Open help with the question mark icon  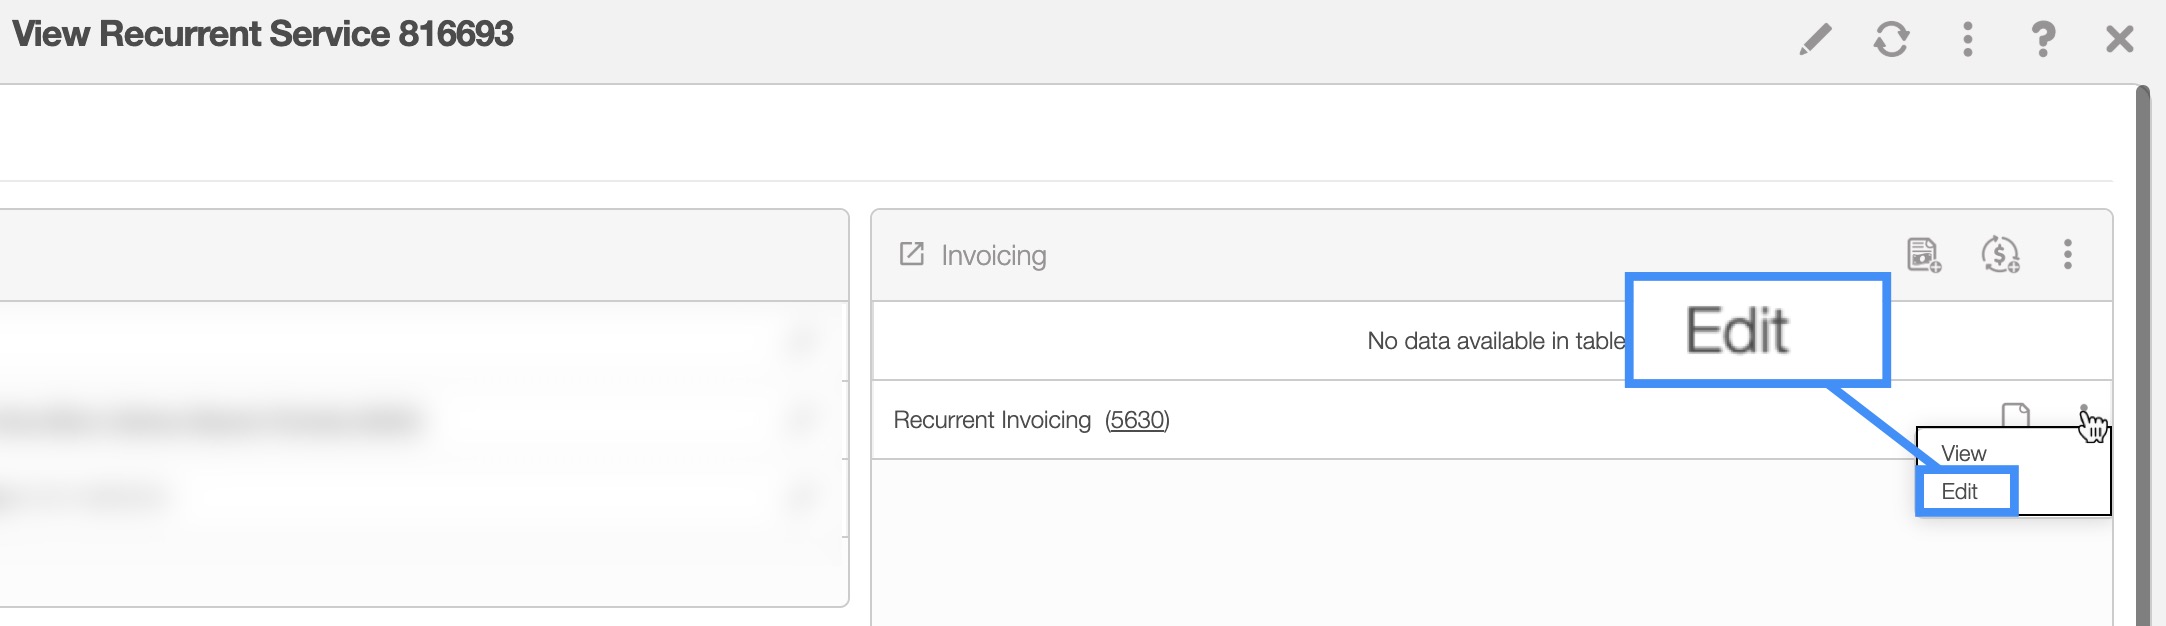pos(2043,39)
